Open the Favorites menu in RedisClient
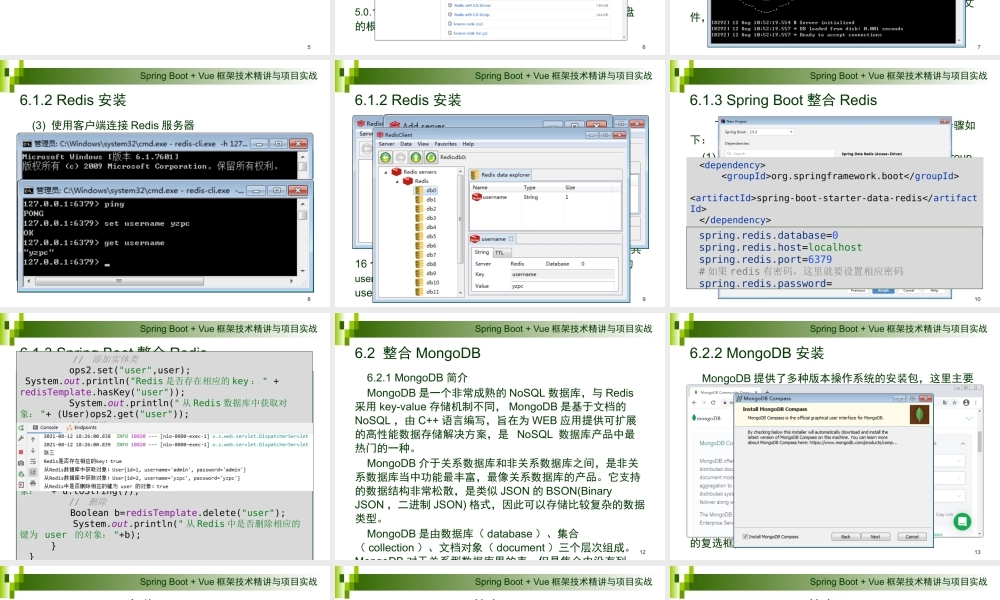This screenshot has height=600, width=1000. click(446, 144)
